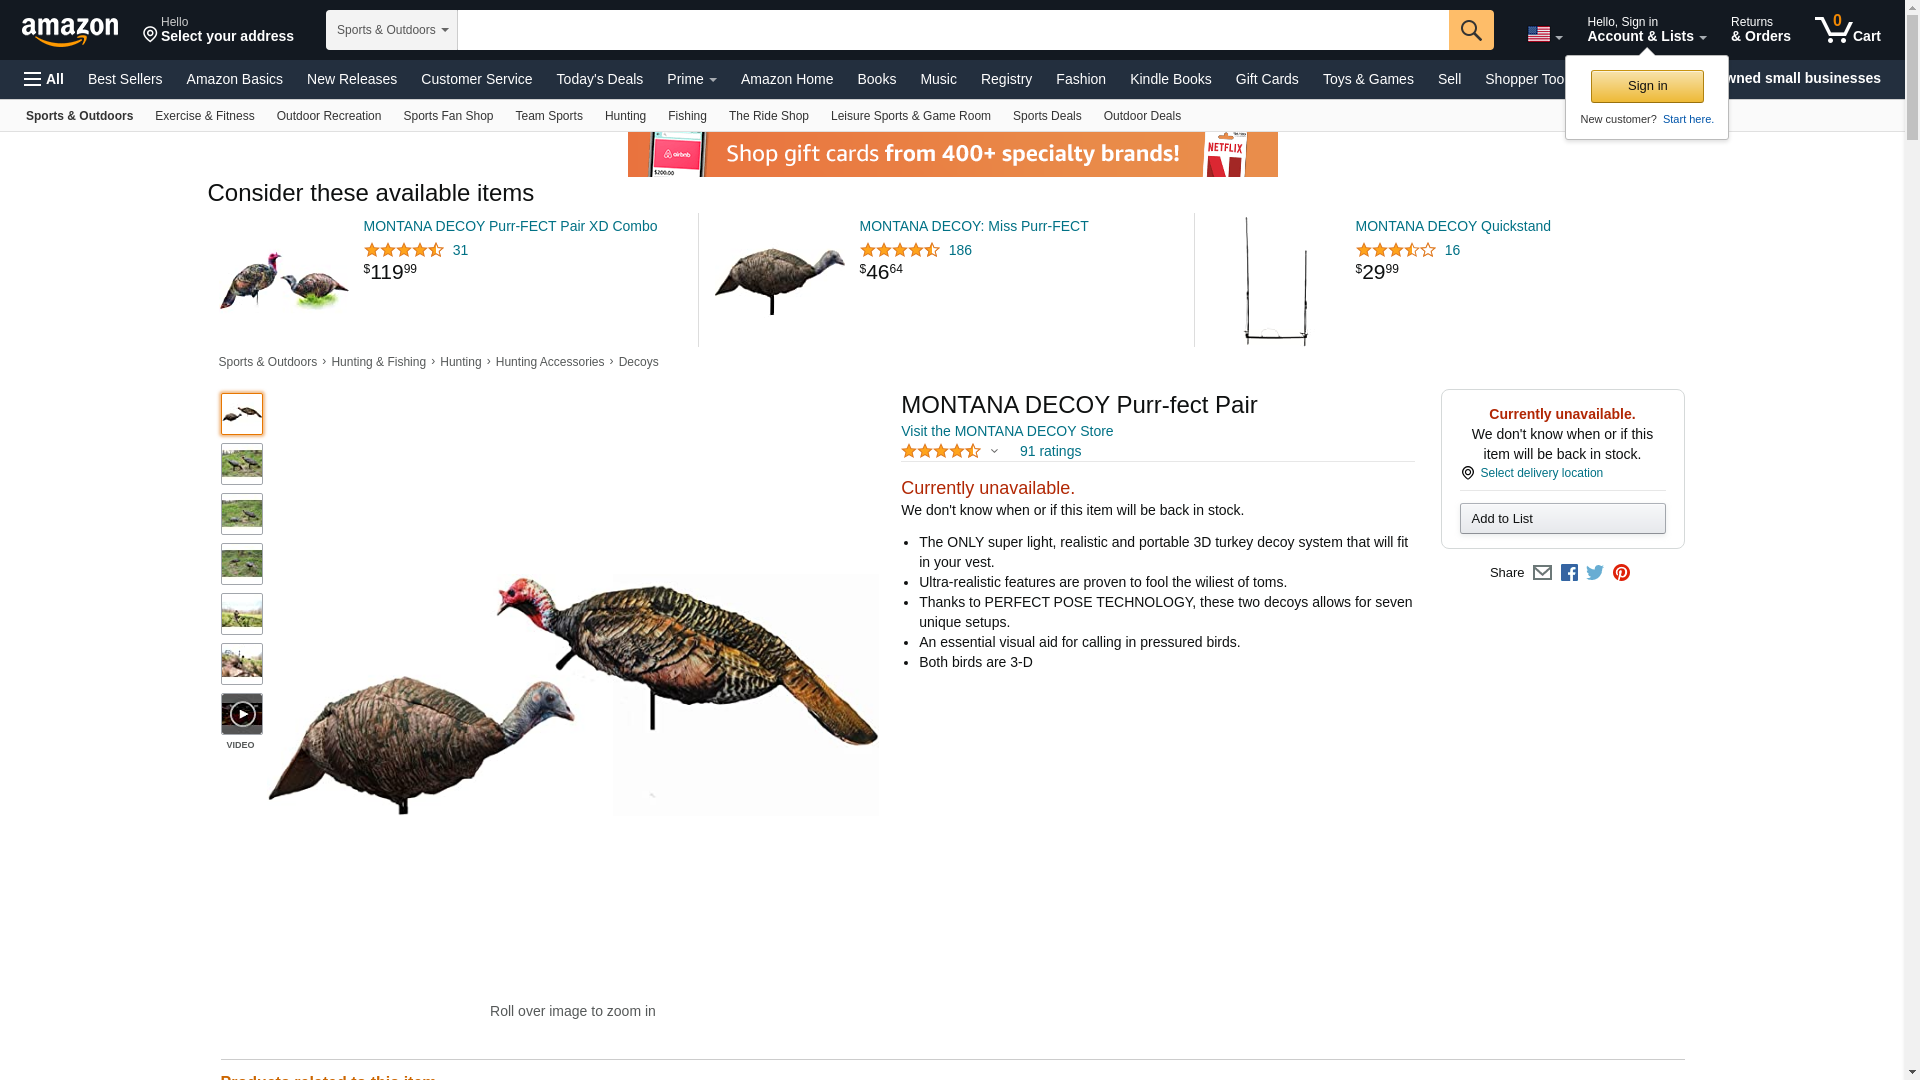Open the All hamburger menu
Screen dimensions: 1920x1080
pos(44,79)
